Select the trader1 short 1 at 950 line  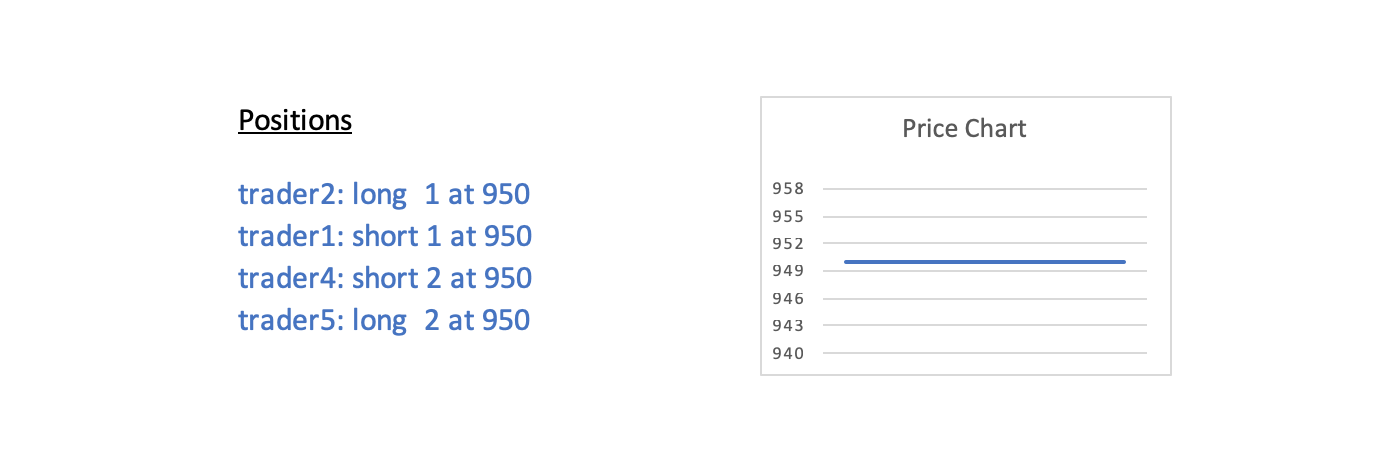tap(385, 236)
